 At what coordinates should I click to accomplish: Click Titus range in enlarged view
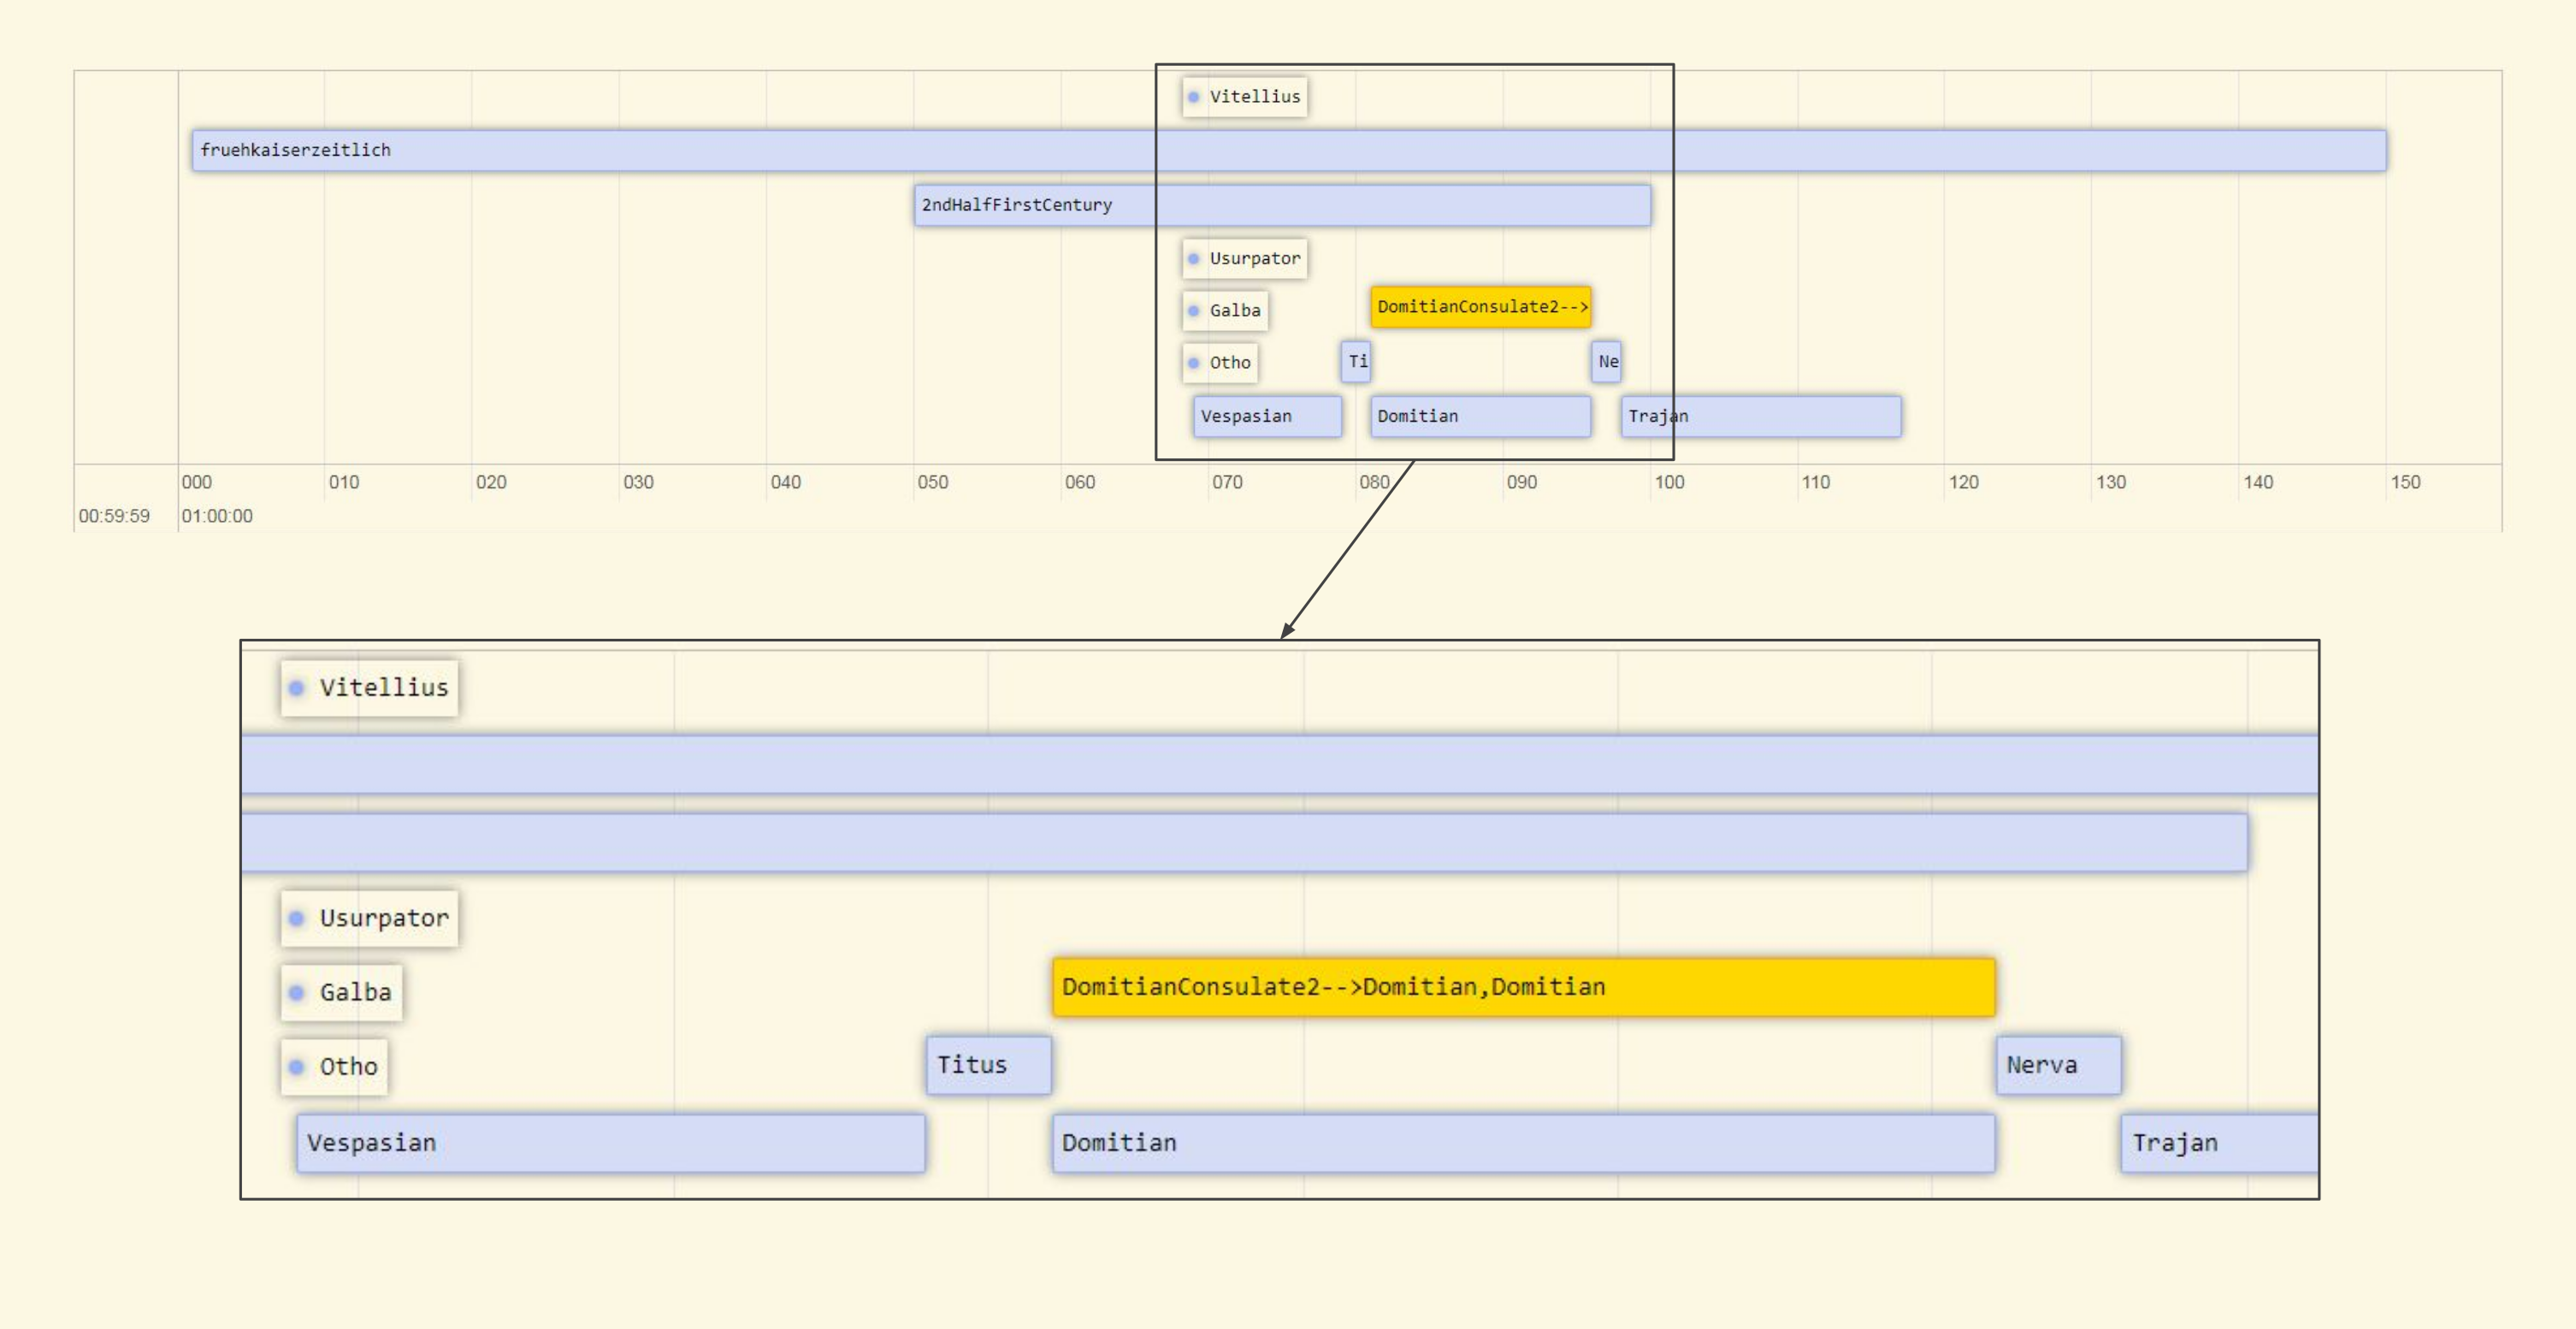click(989, 1065)
